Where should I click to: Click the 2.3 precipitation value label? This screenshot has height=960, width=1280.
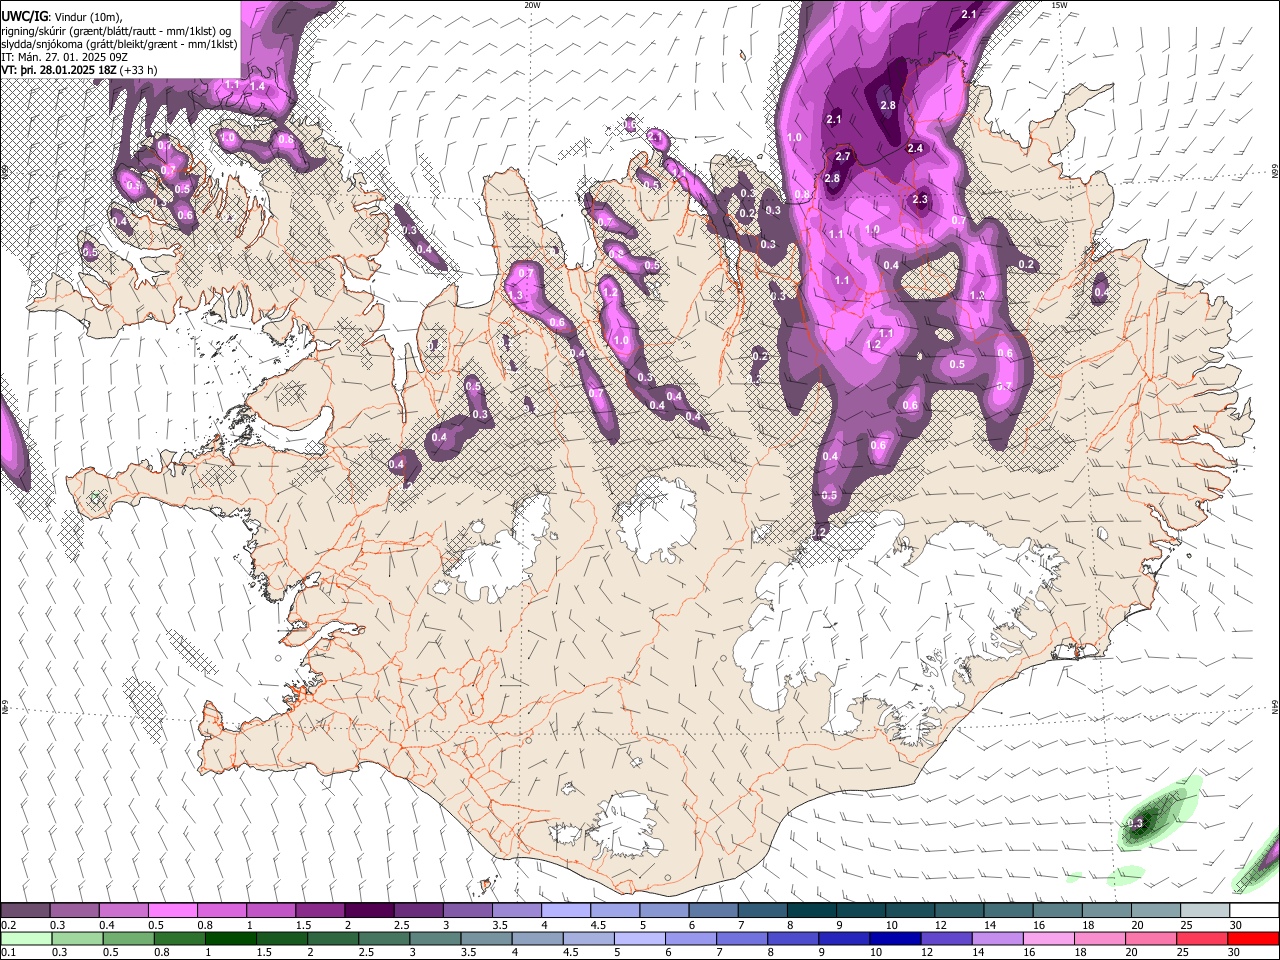920,200
